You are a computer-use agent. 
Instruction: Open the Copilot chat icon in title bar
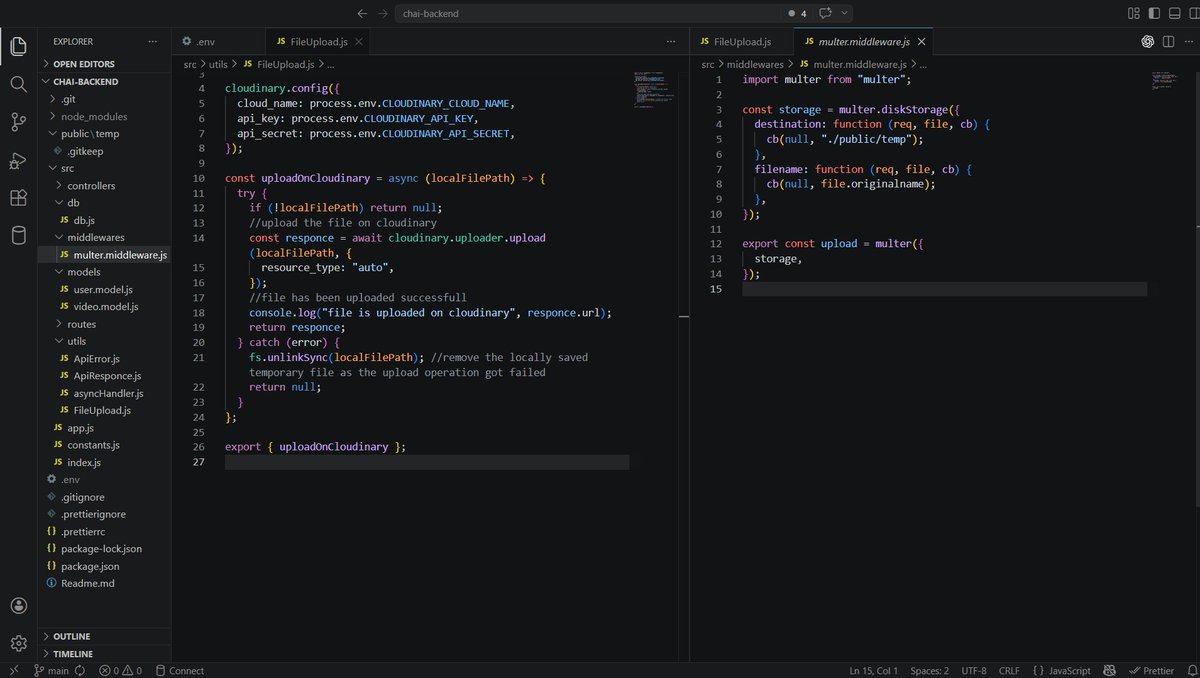click(825, 13)
